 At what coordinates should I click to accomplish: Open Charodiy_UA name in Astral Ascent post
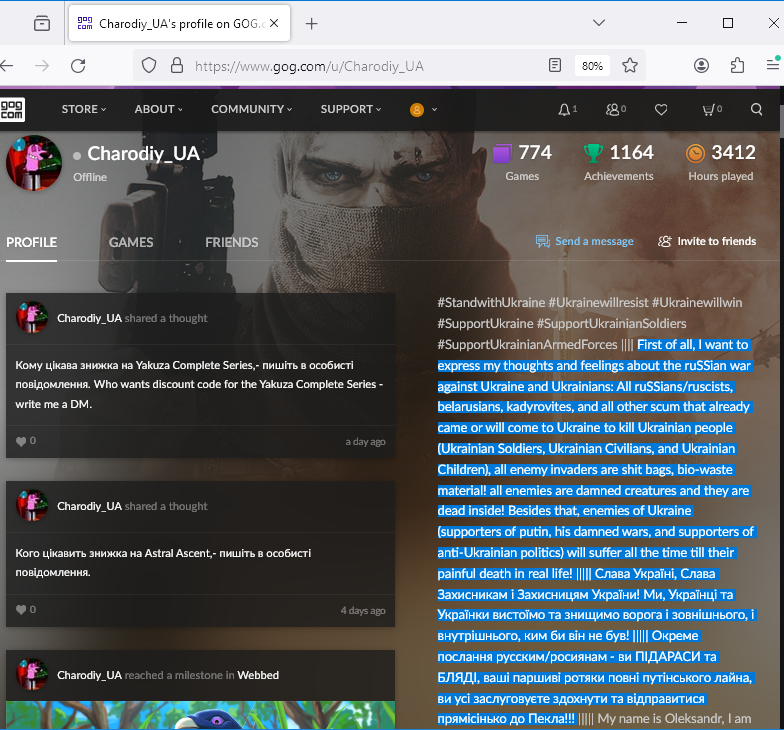tap(89, 506)
